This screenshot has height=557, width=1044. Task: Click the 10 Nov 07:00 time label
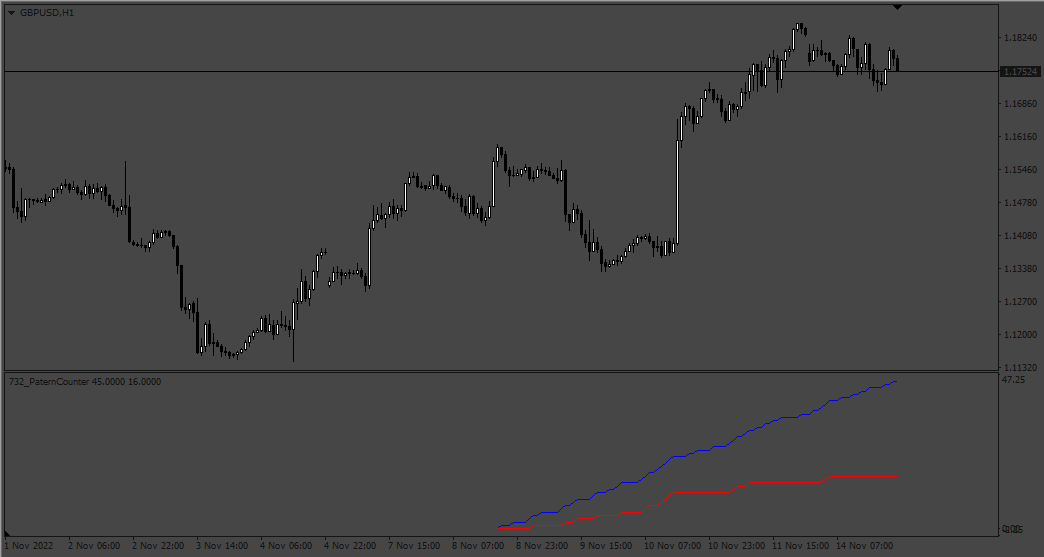coord(672,546)
